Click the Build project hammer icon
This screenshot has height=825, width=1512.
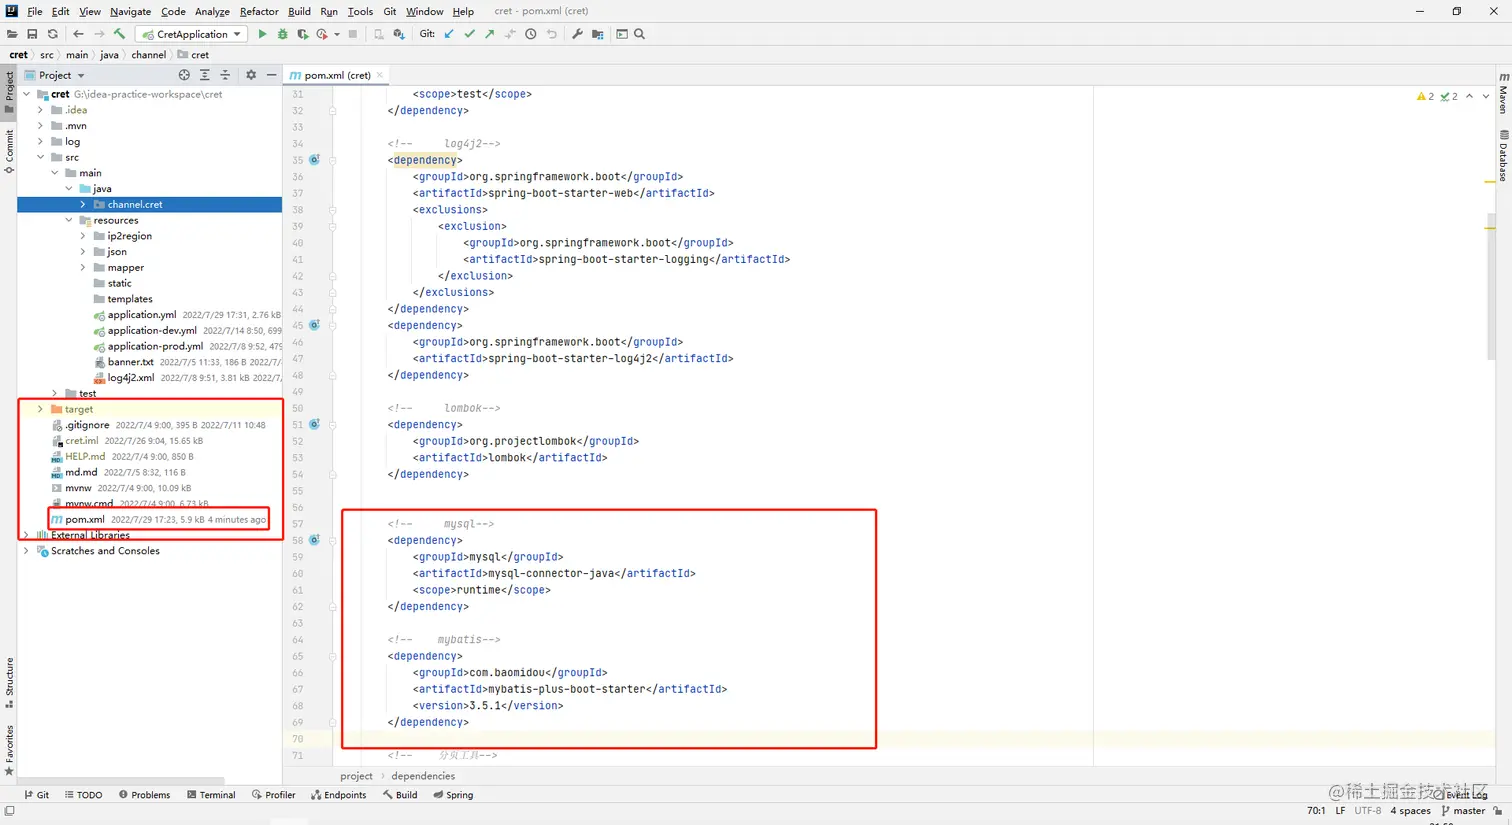(x=119, y=34)
